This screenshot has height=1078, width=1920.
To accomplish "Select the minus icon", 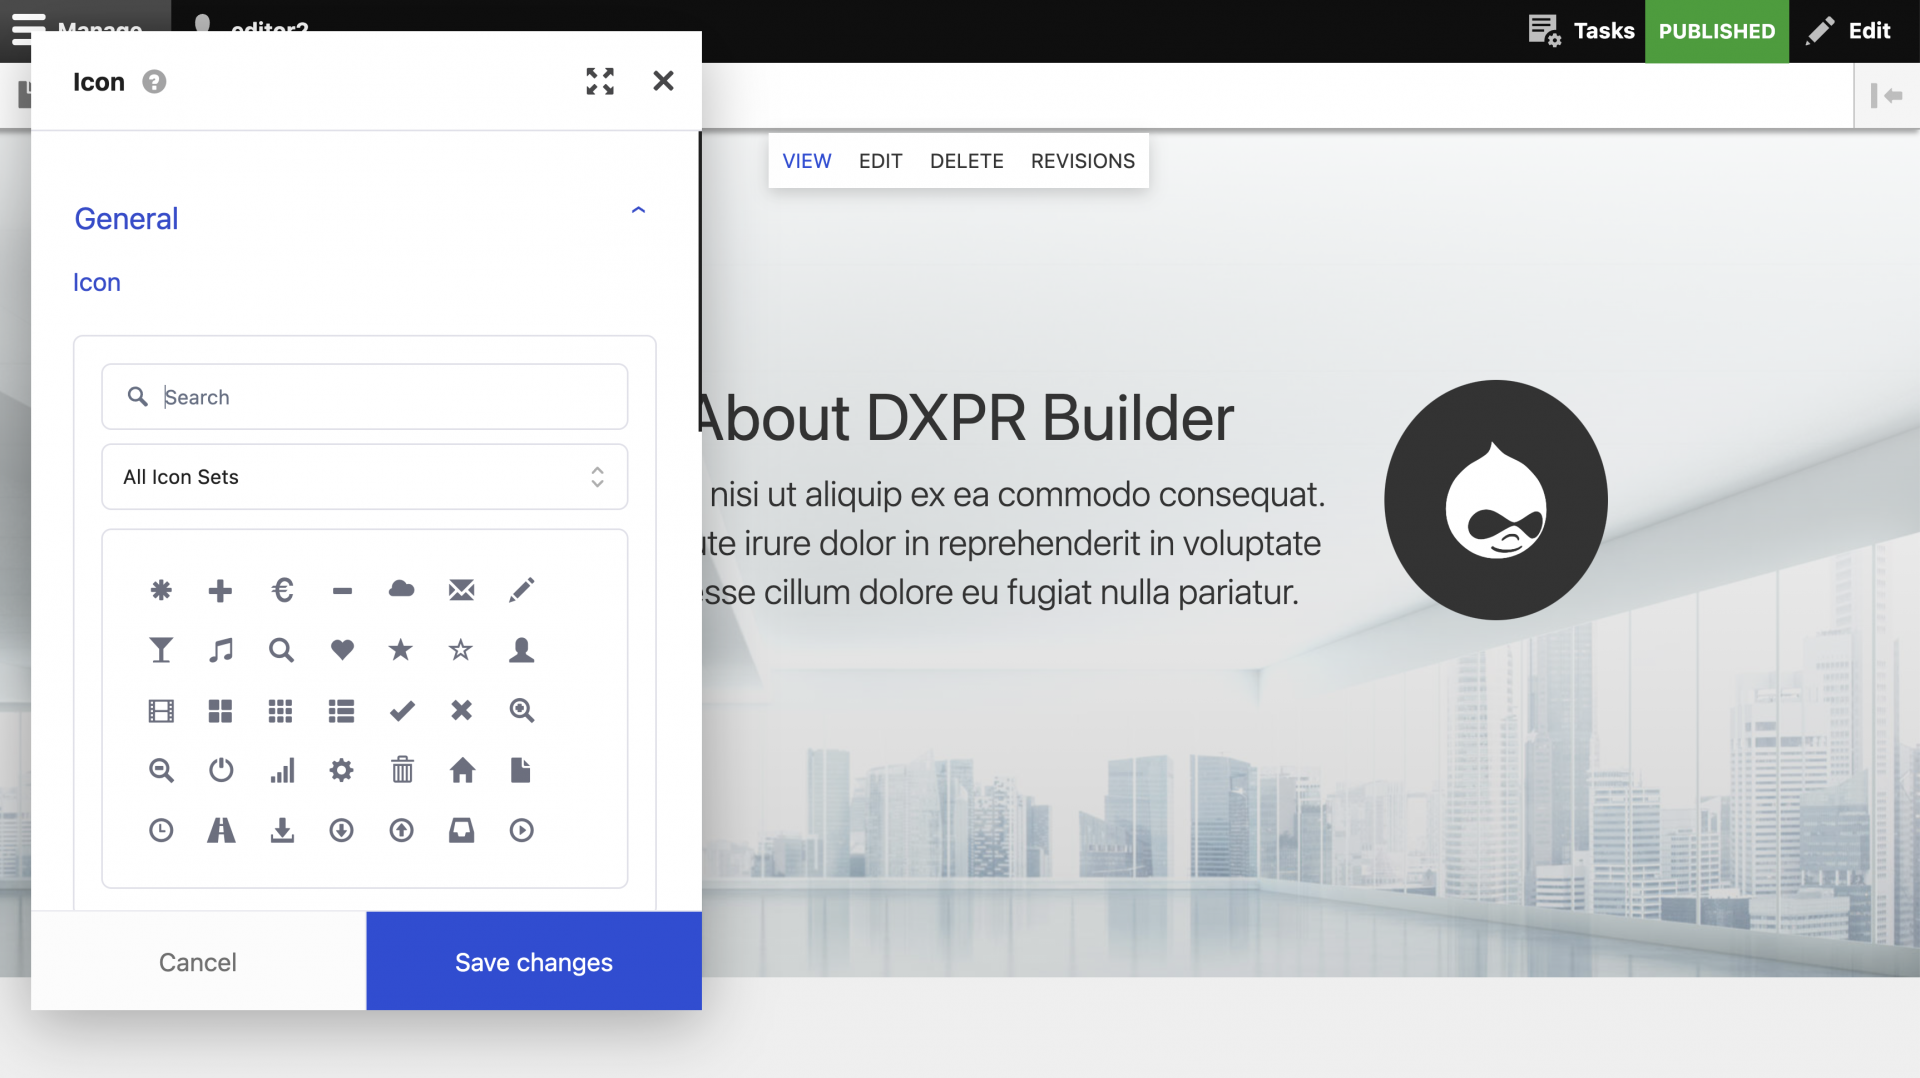I will 342,591.
